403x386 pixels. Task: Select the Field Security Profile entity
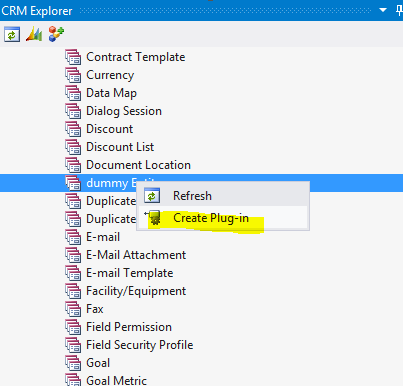(140, 345)
